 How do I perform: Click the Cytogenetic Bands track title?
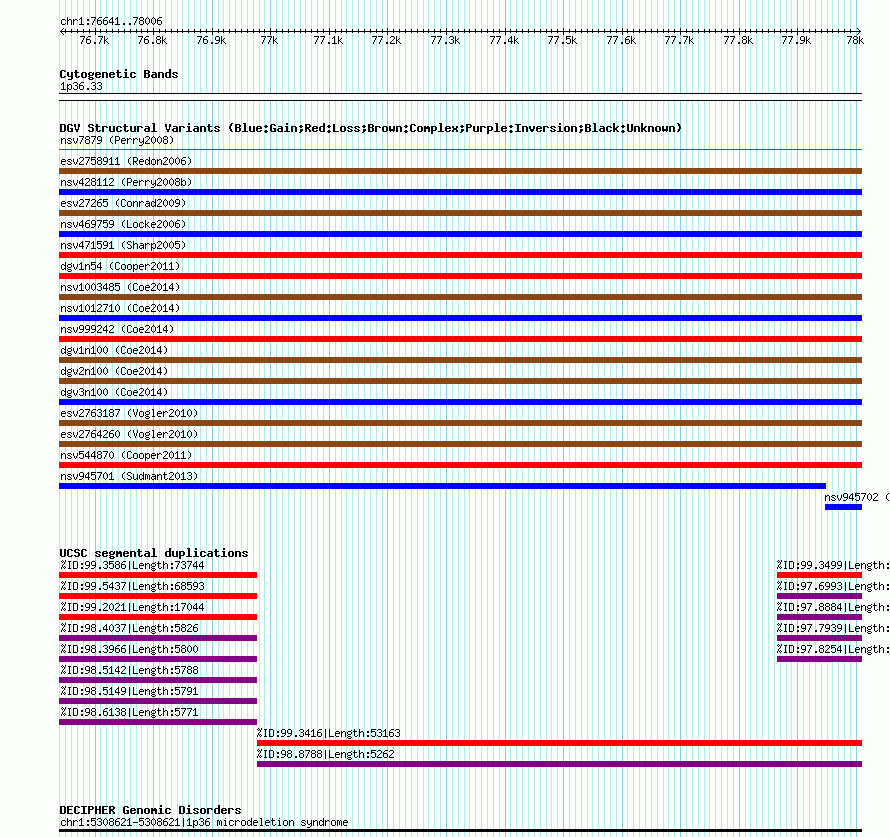[x=119, y=74]
